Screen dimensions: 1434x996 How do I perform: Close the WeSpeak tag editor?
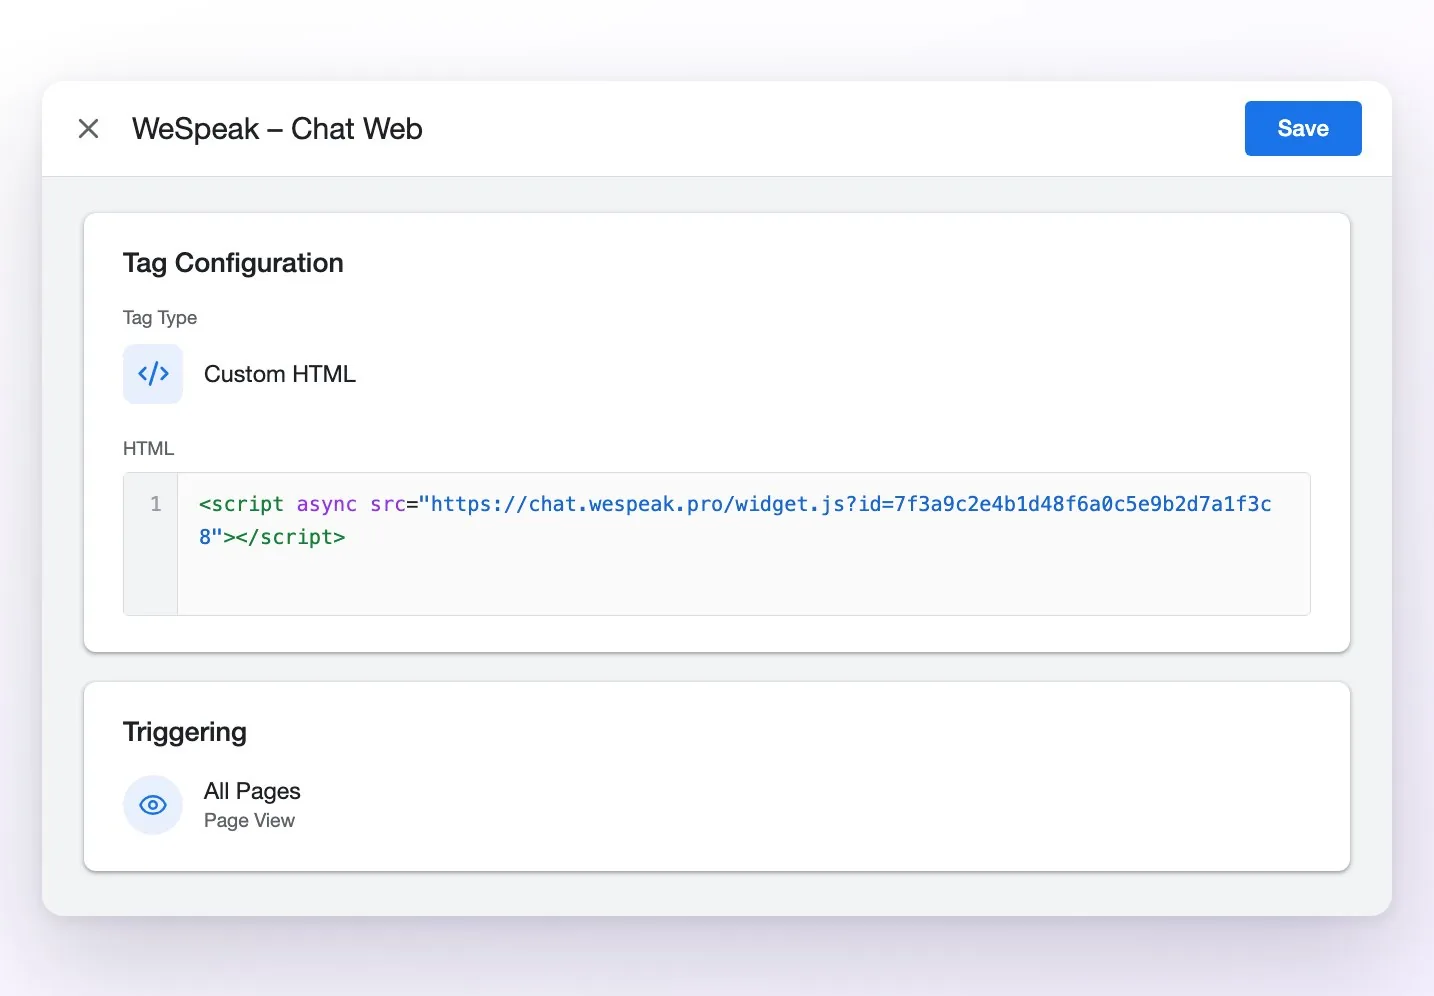tap(88, 129)
